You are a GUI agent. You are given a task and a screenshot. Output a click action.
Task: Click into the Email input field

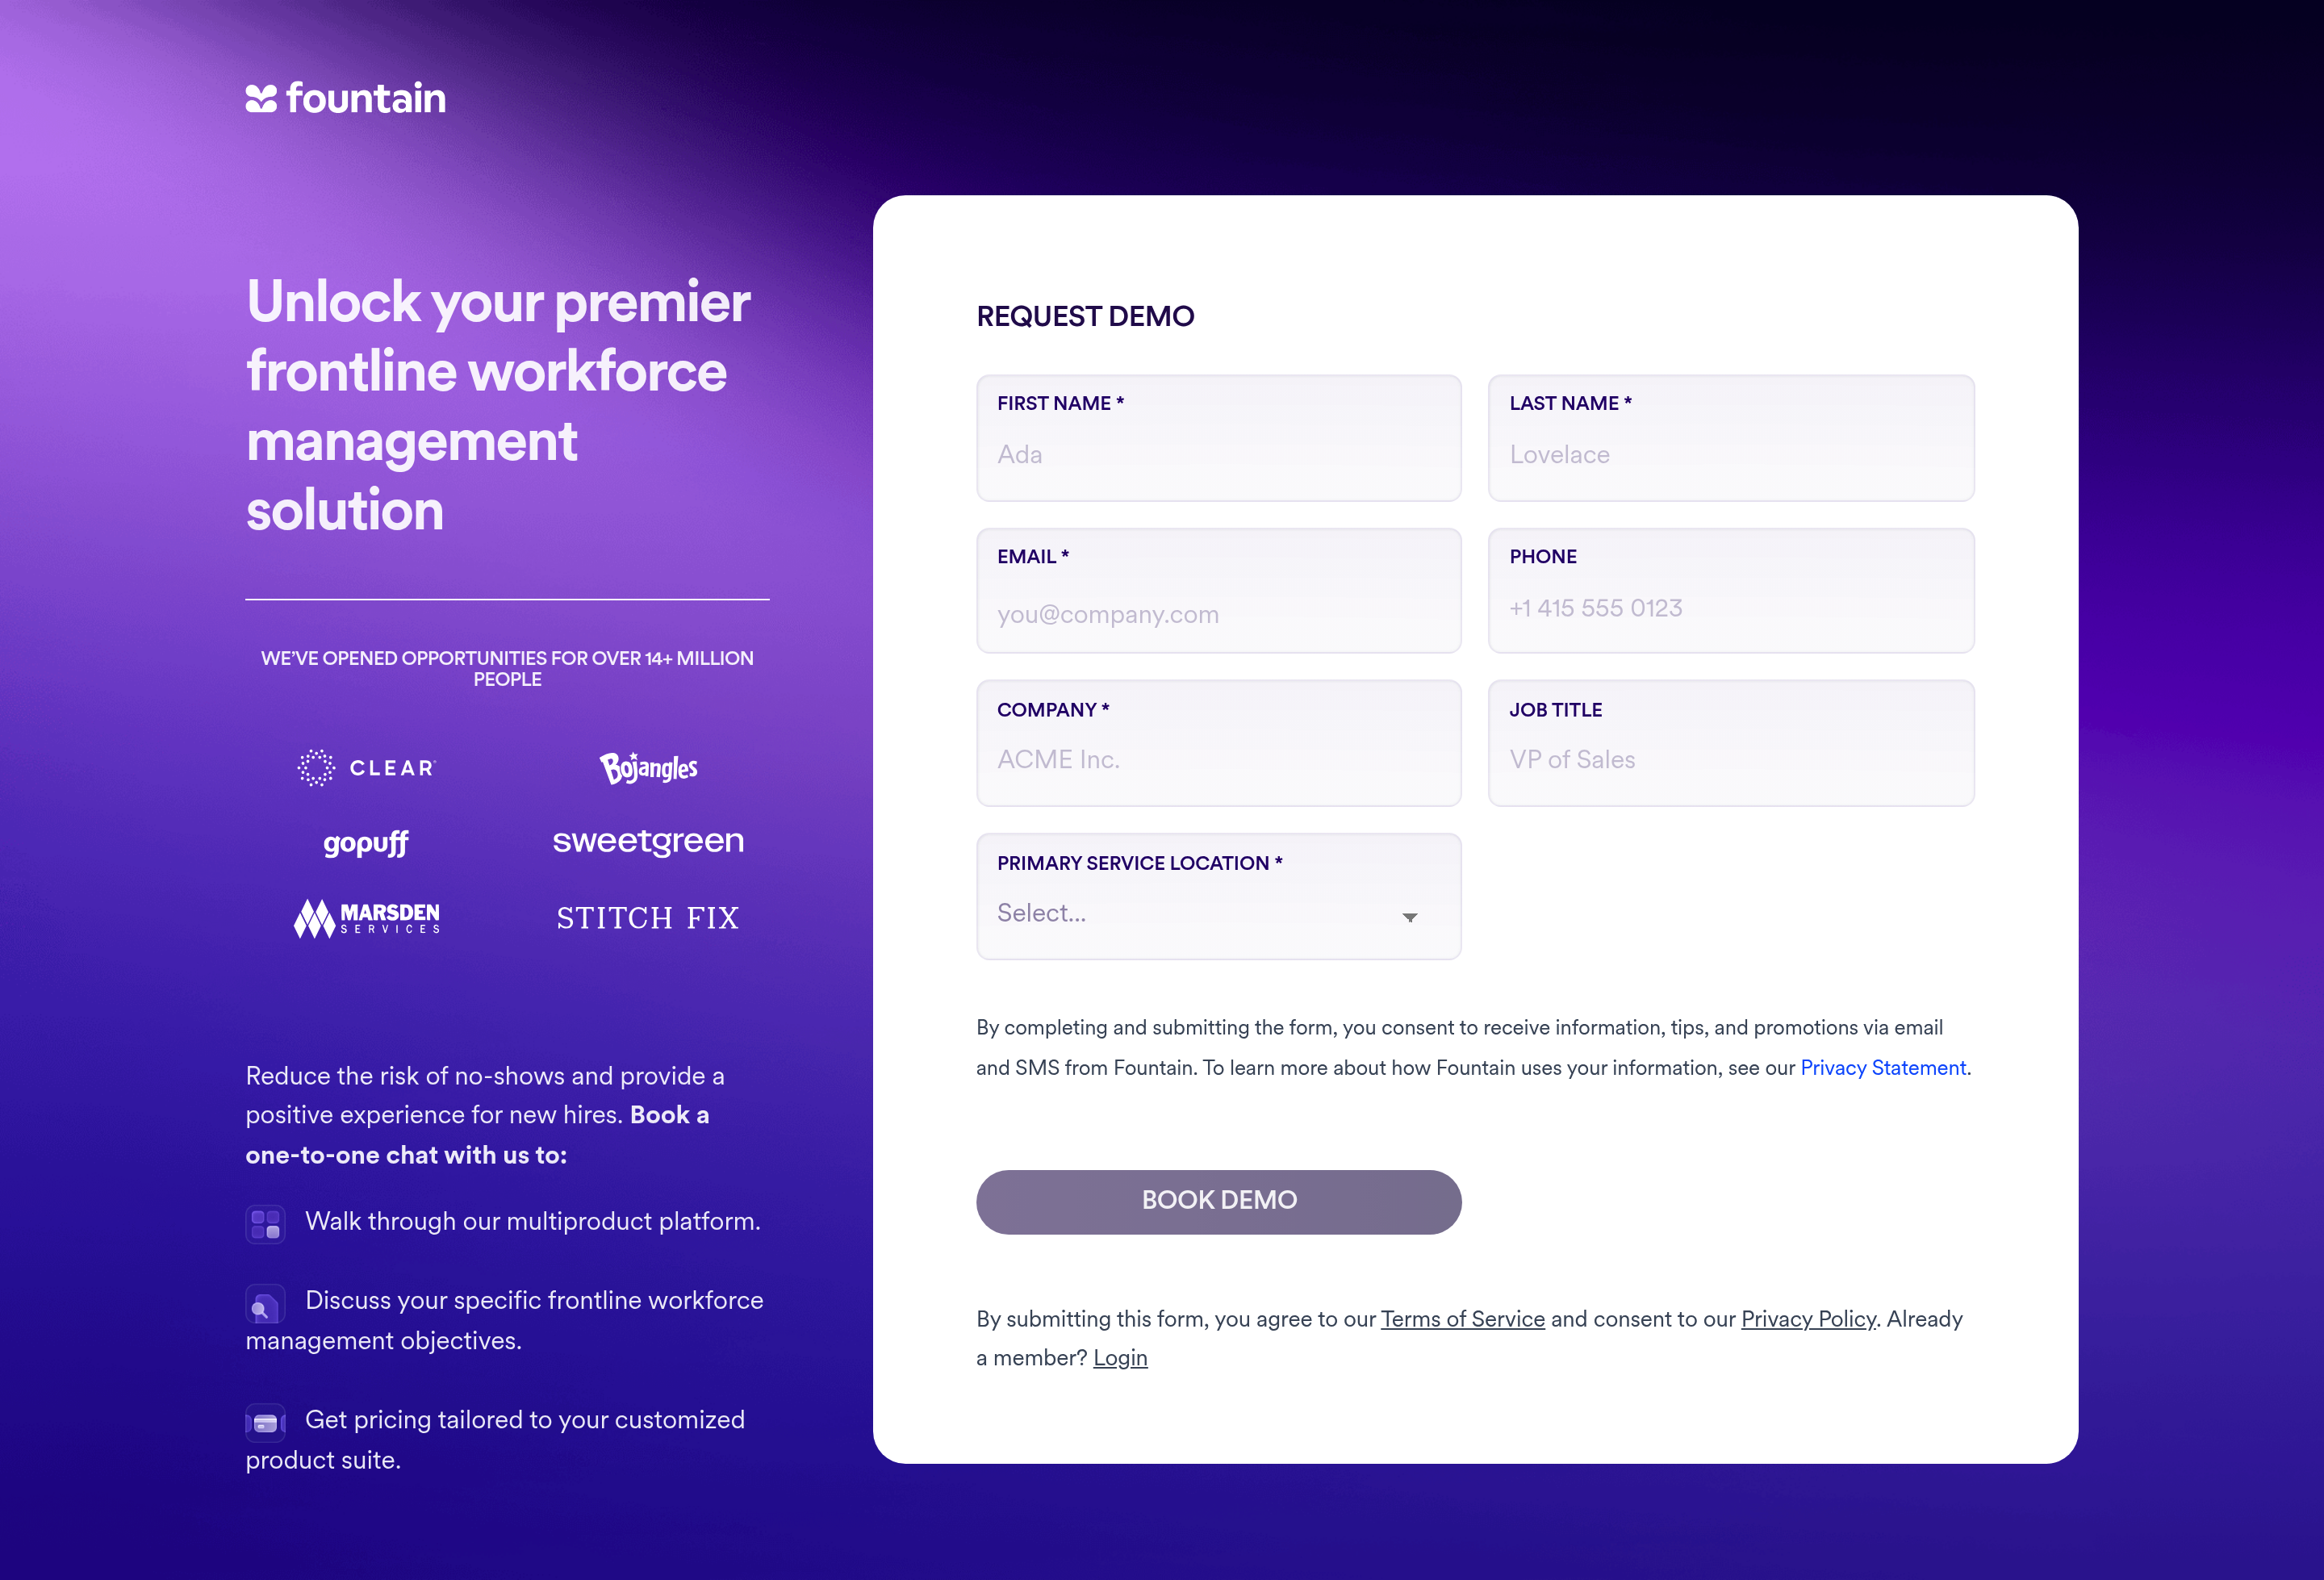[x=1218, y=614]
